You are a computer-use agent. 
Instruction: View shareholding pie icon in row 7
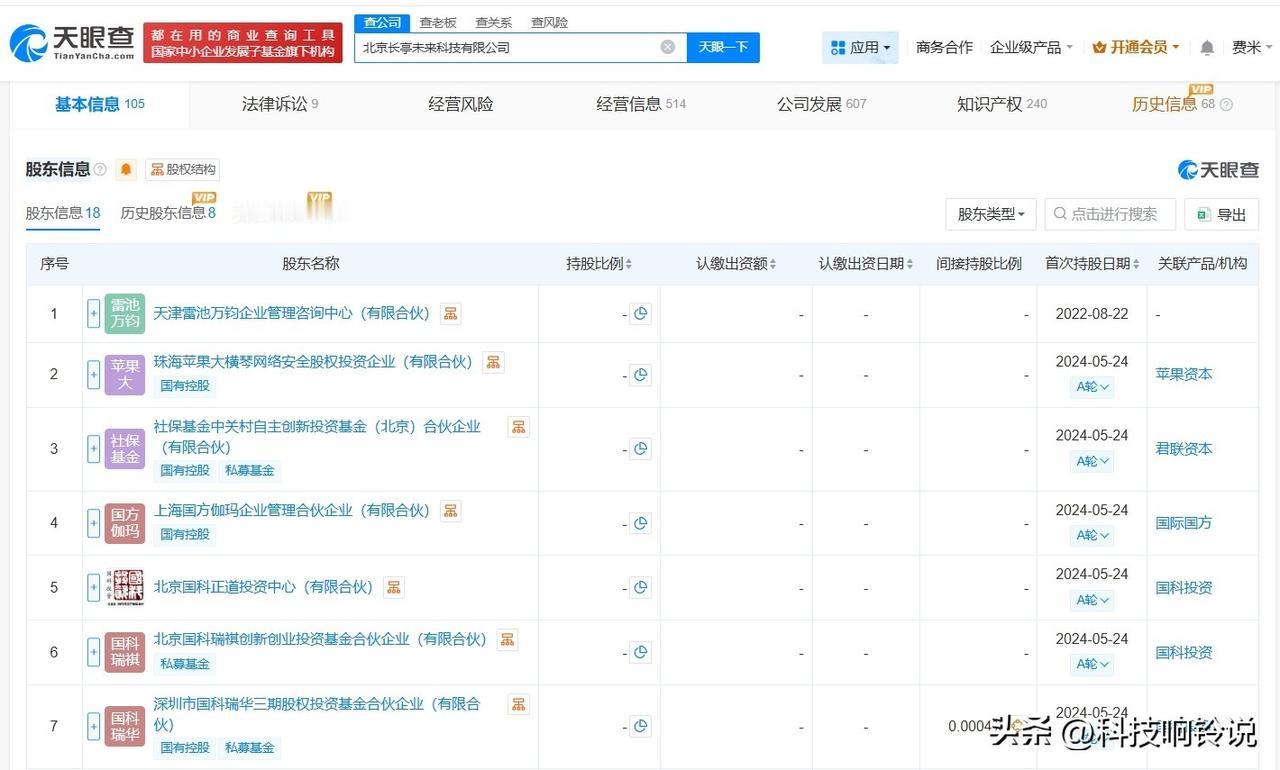[x=640, y=727]
